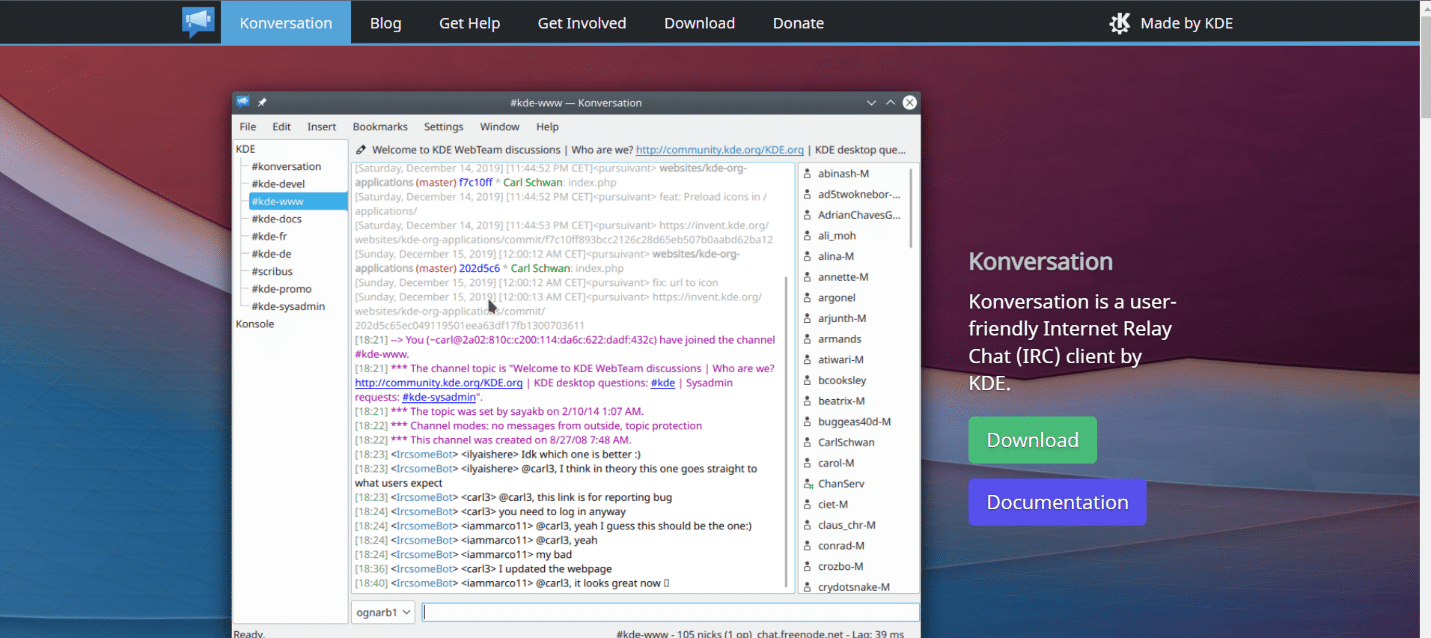Select AdrianChavesG... in nick list

coord(859,215)
